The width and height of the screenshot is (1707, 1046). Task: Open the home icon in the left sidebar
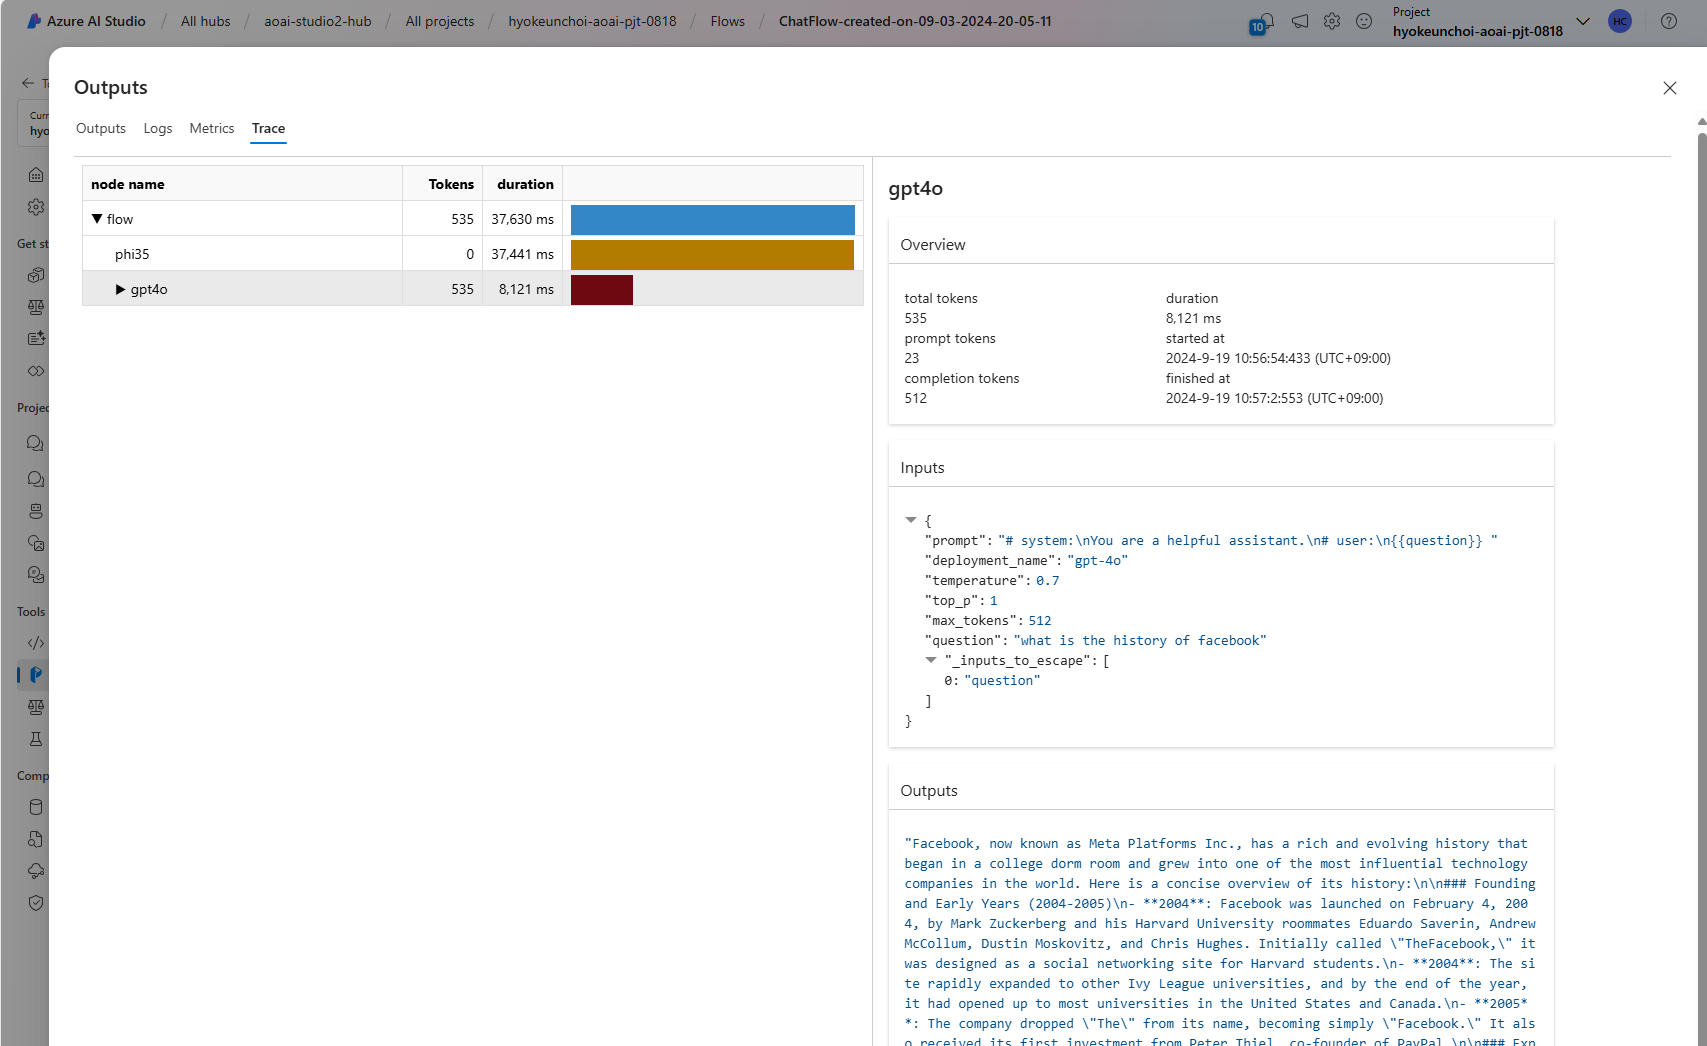point(36,175)
